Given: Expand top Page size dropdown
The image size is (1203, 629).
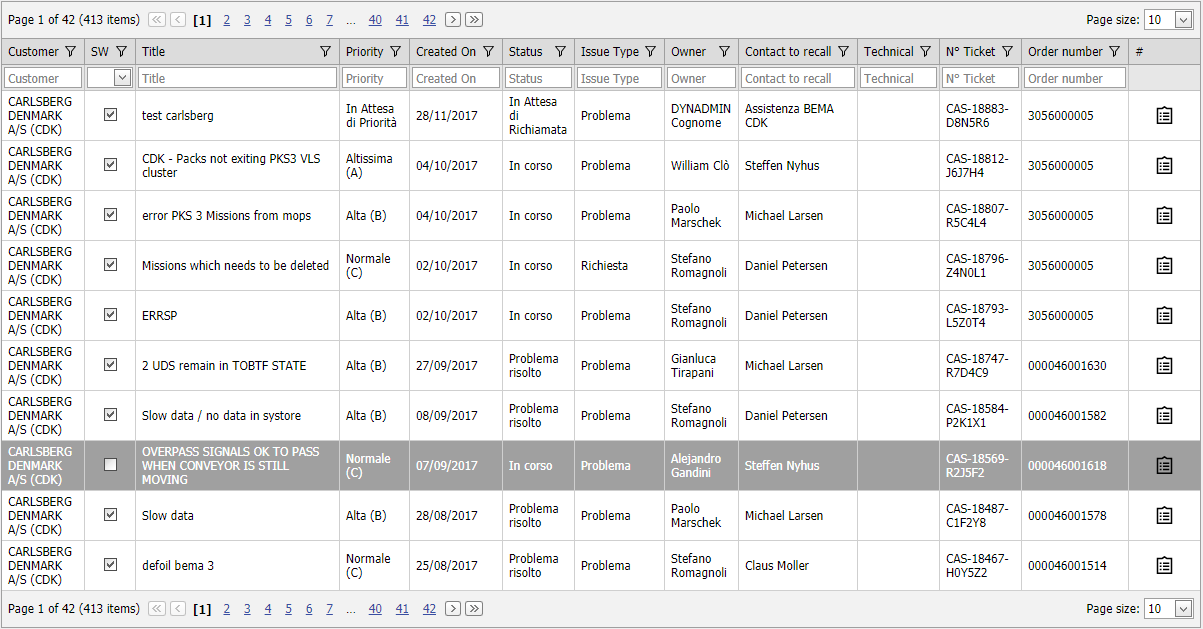Looking at the screenshot, I should pos(1183,20).
